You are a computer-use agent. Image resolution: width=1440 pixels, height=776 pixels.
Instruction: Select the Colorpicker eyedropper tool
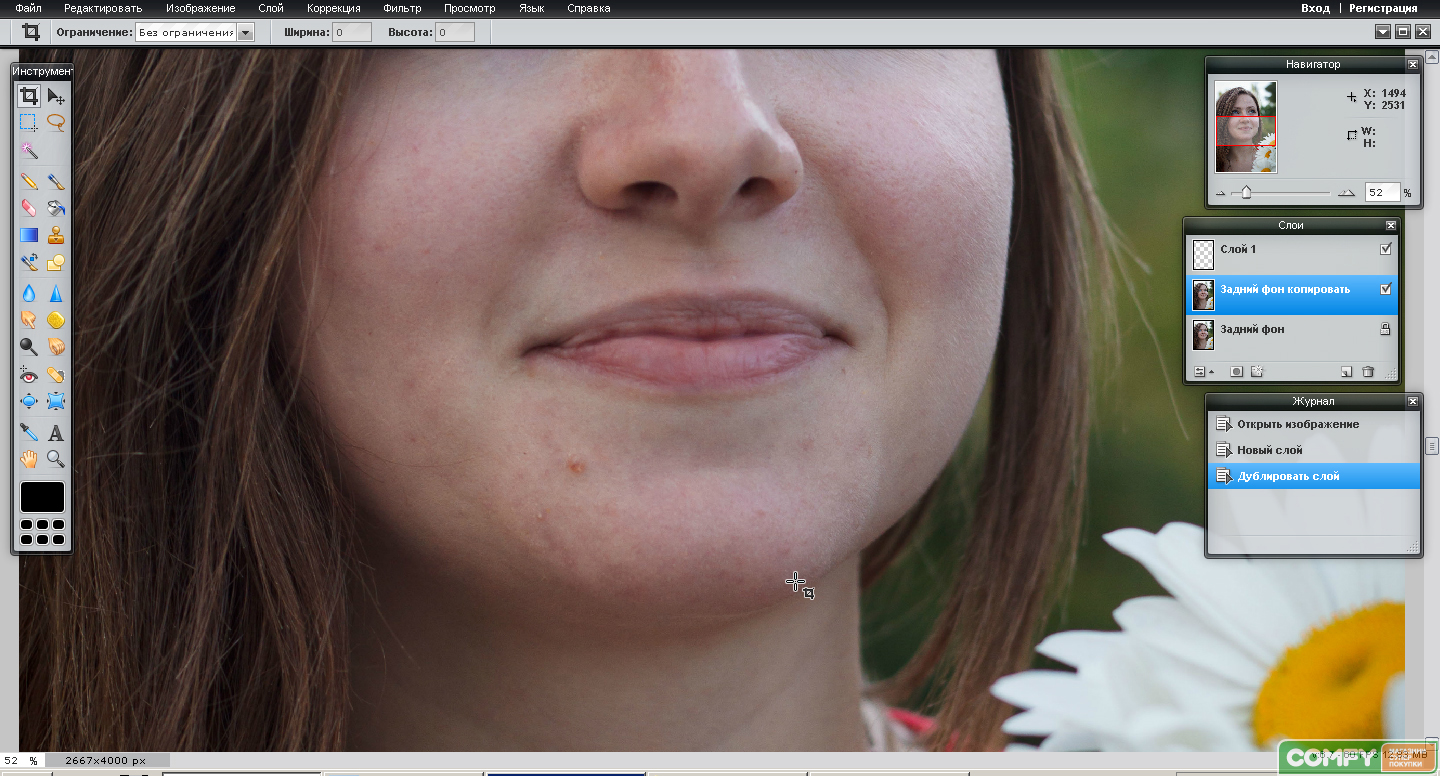tap(29, 432)
